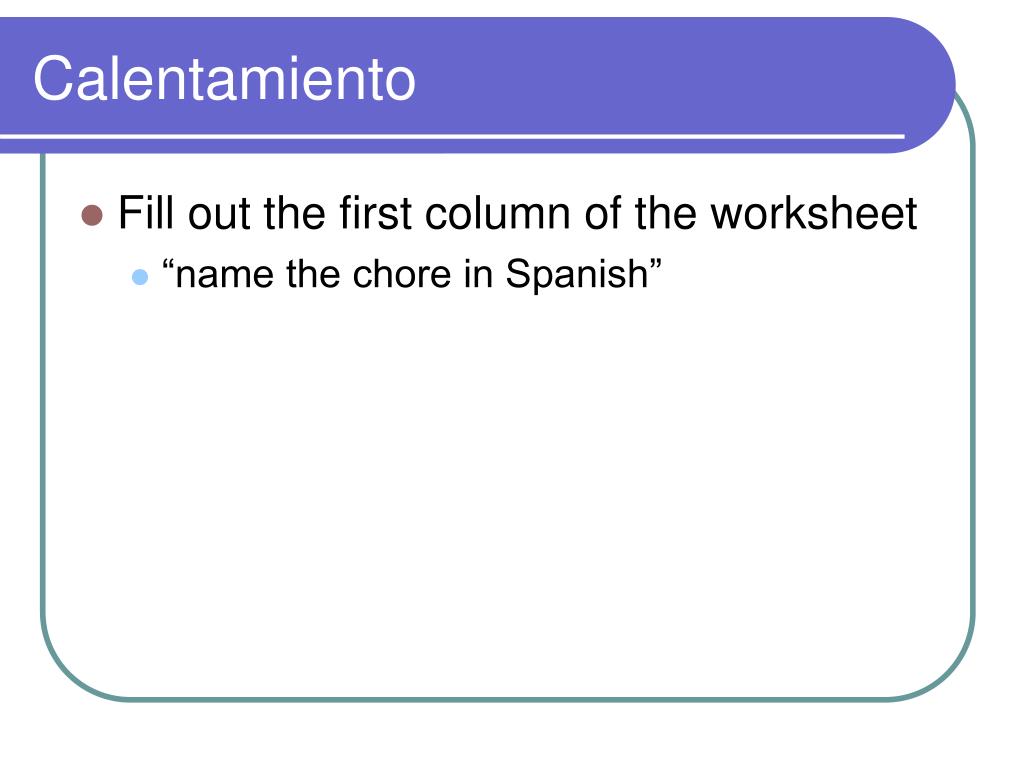Click the word "Fill" in the main bullet
The height and width of the screenshot is (768, 1024).
148,213
